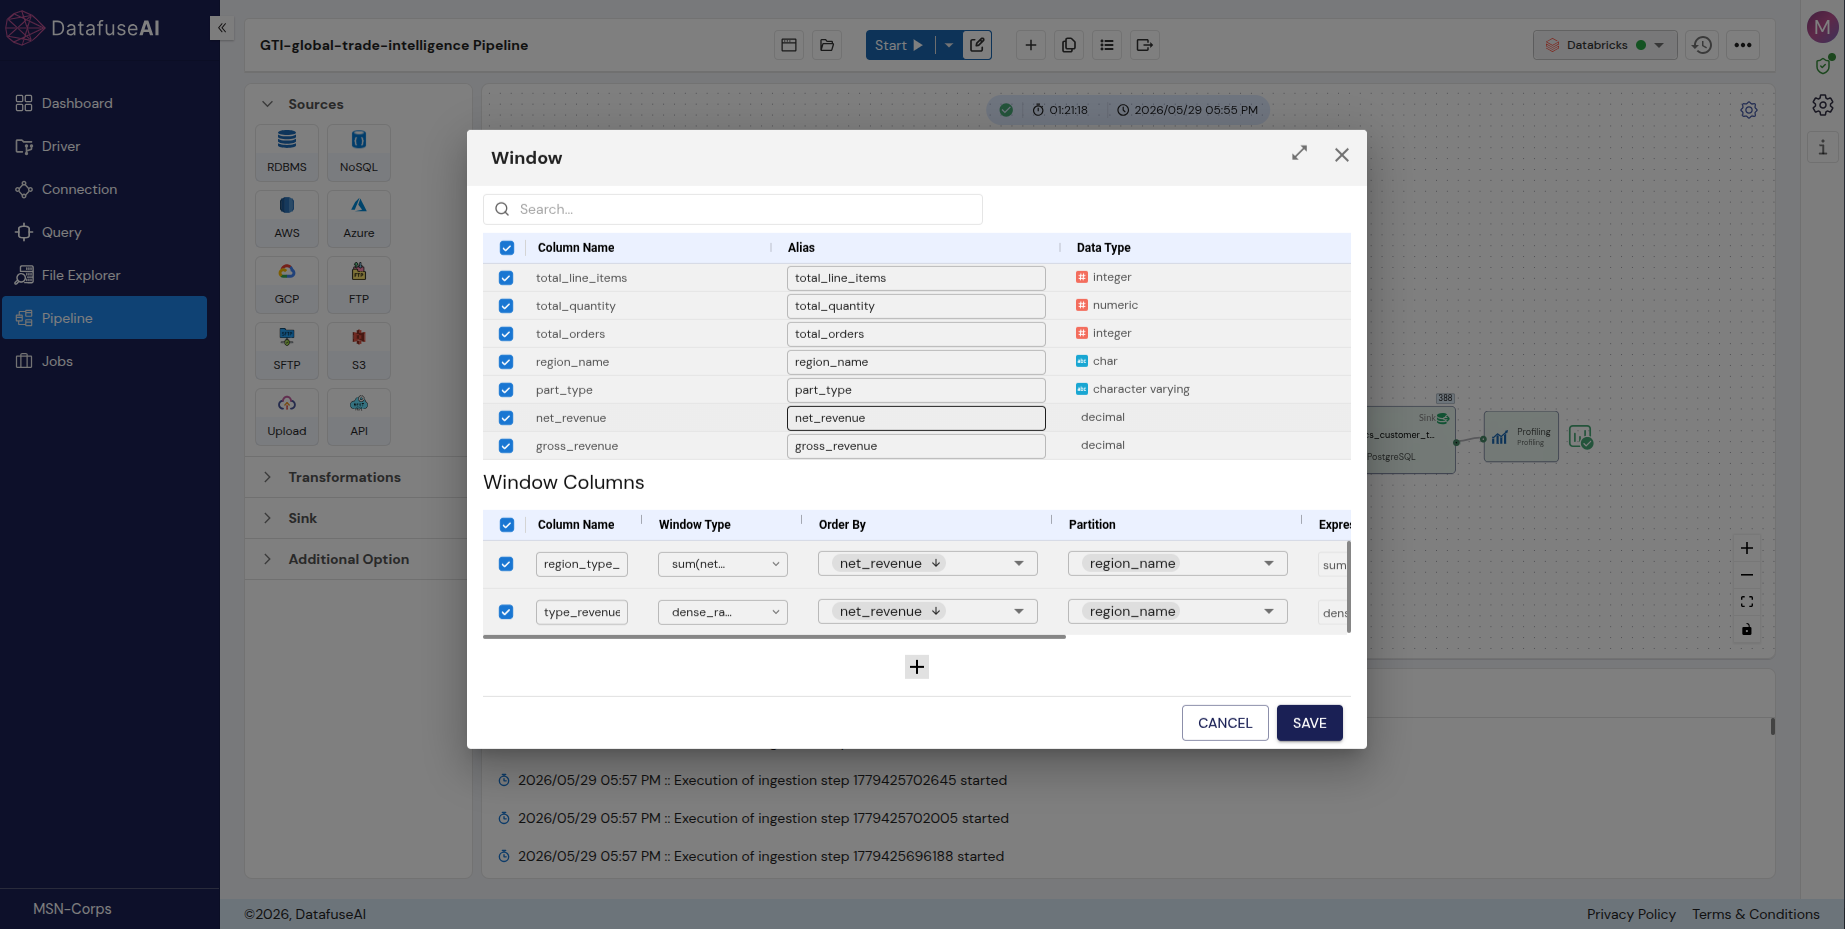Uncheck the part_type column
Viewport: 1845px width, 929px height.
click(506, 390)
